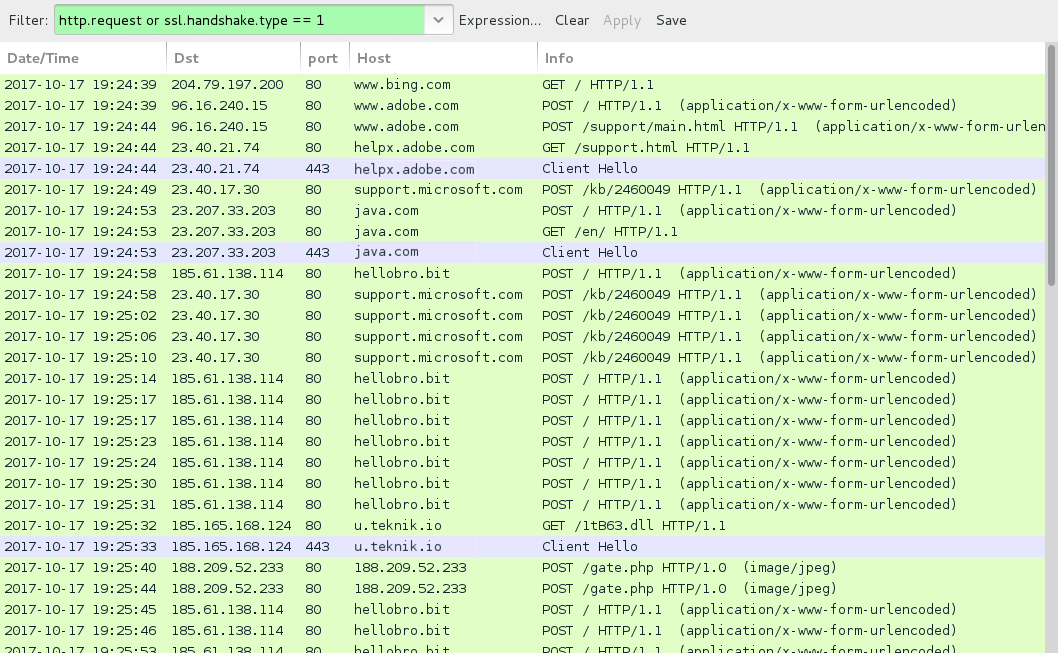1058x653 pixels.
Task: Select the 19:24:53 java.com POST / row
Action: tap(522, 210)
